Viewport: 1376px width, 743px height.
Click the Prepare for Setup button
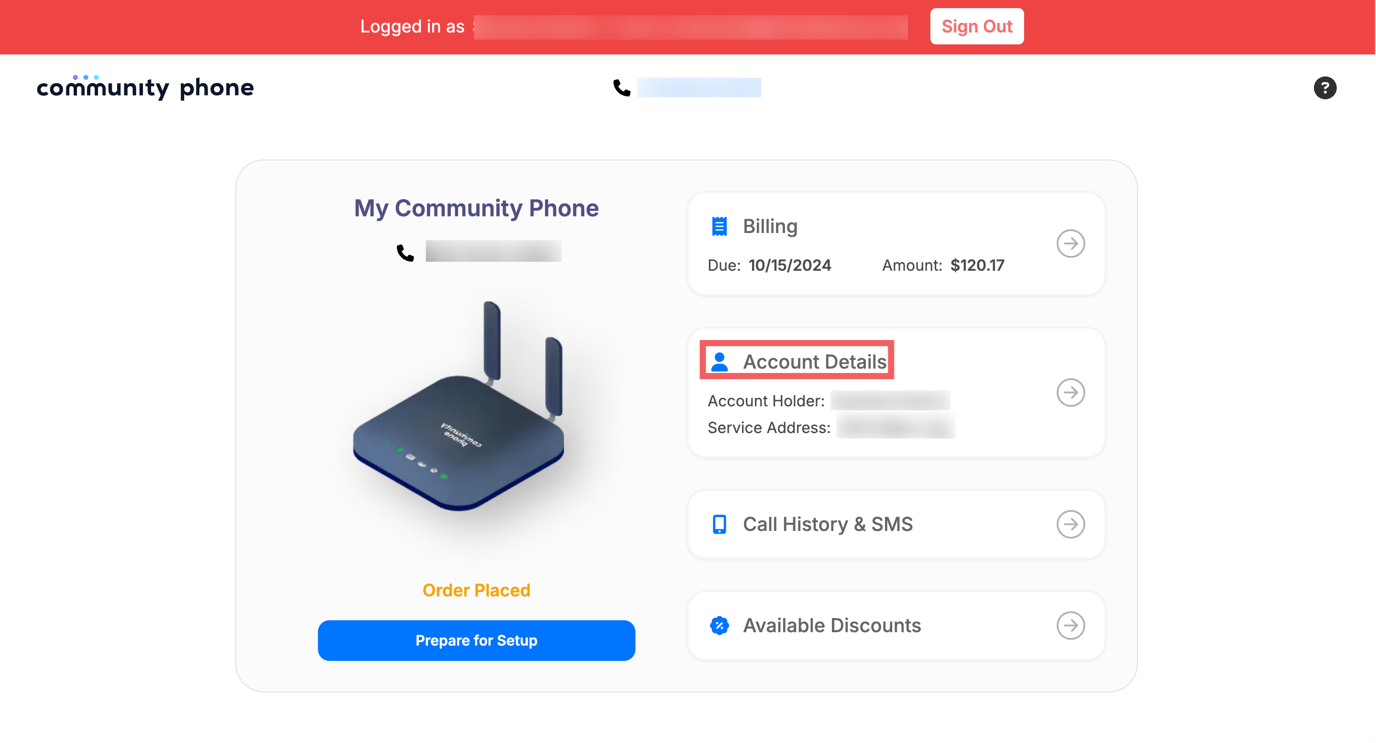476,640
